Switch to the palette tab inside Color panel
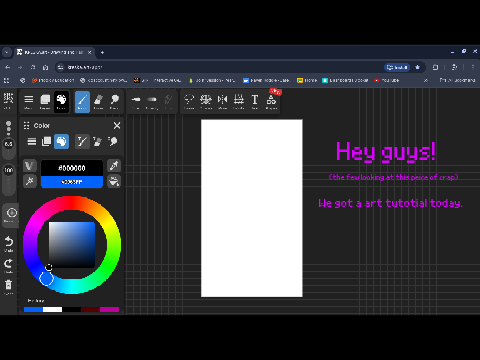The width and height of the screenshot is (480, 360). click(x=61, y=142)
